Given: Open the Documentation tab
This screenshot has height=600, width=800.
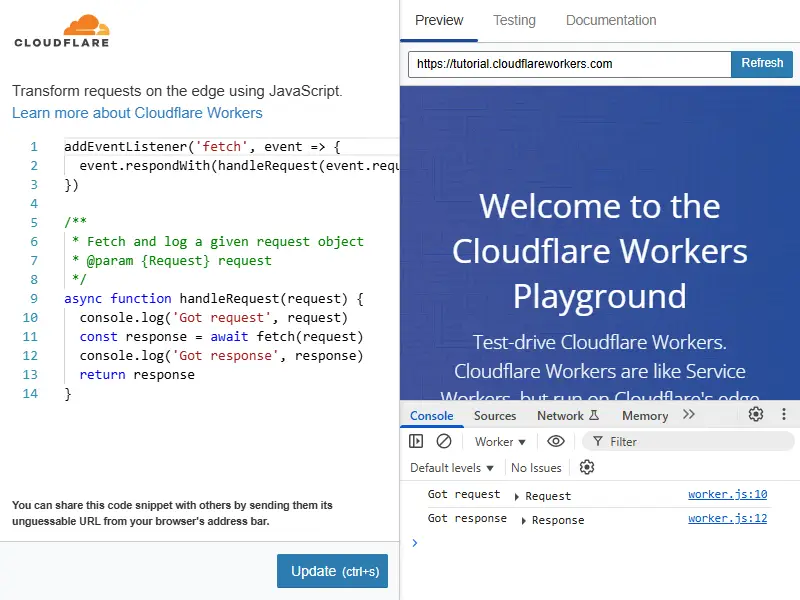Looking at the screenshot, I should click(611, 20).
